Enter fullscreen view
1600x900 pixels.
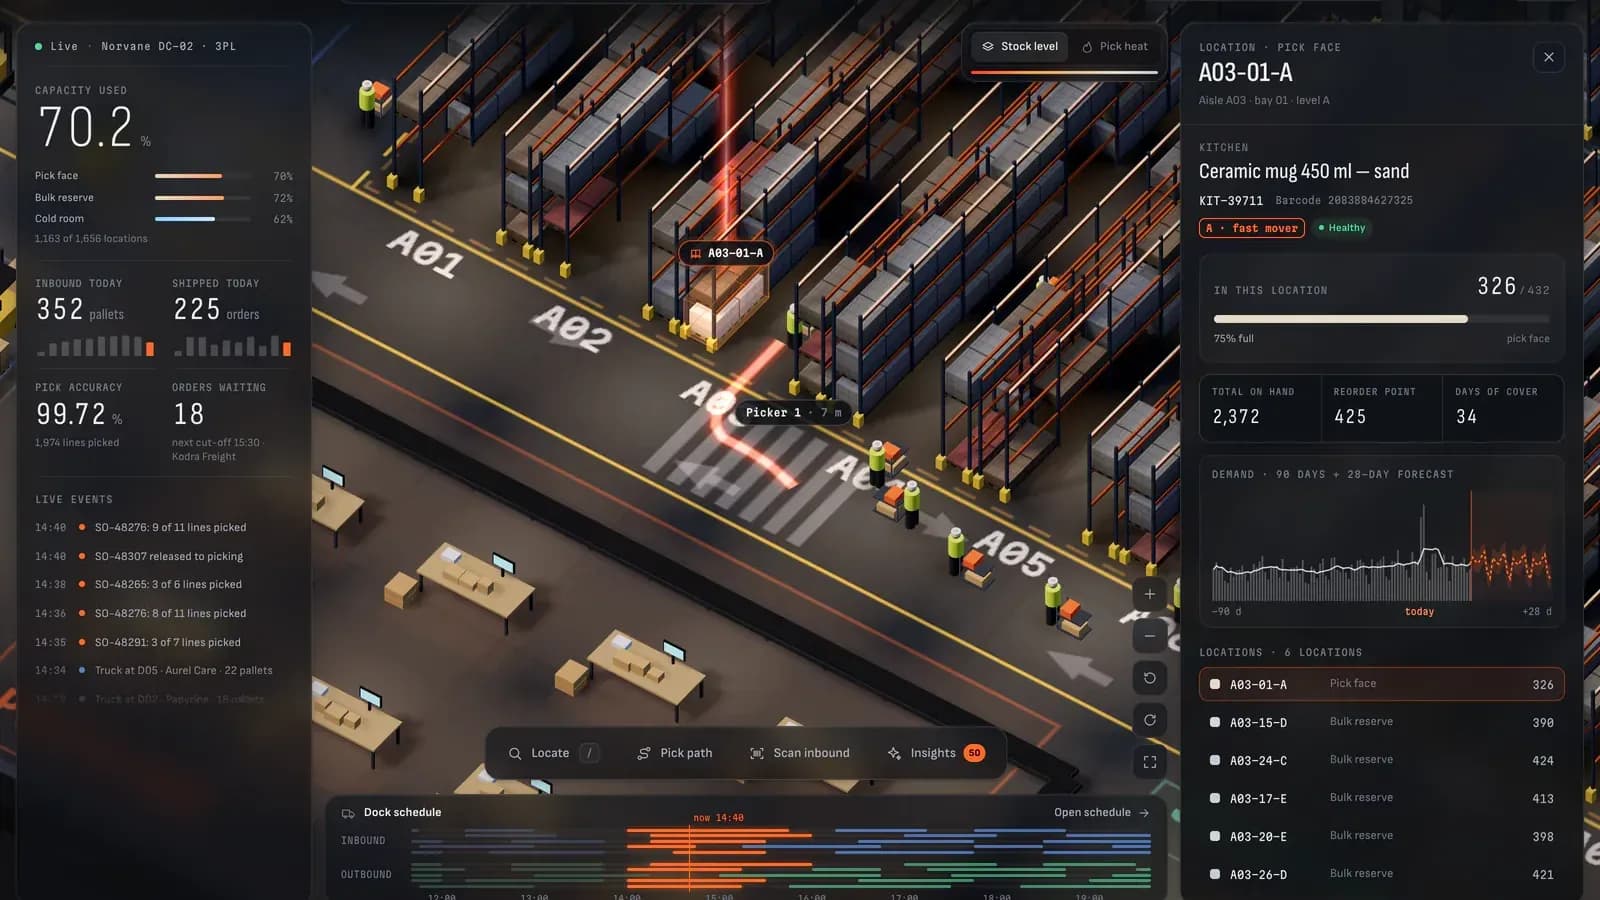coord(1150,762)
